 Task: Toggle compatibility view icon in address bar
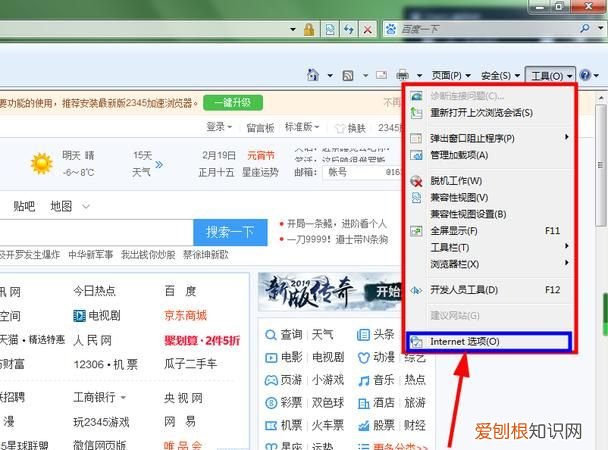(330, 29)
